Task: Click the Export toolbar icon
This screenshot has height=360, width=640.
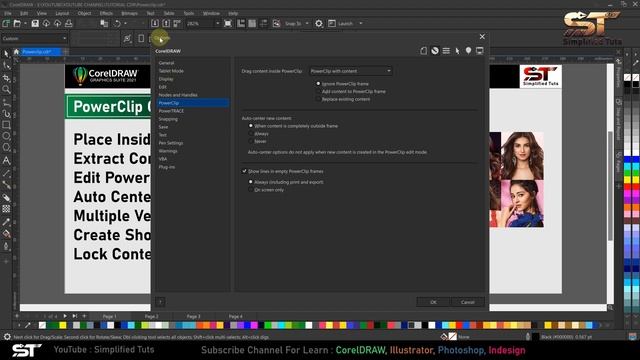Action: tap(166, 23)
